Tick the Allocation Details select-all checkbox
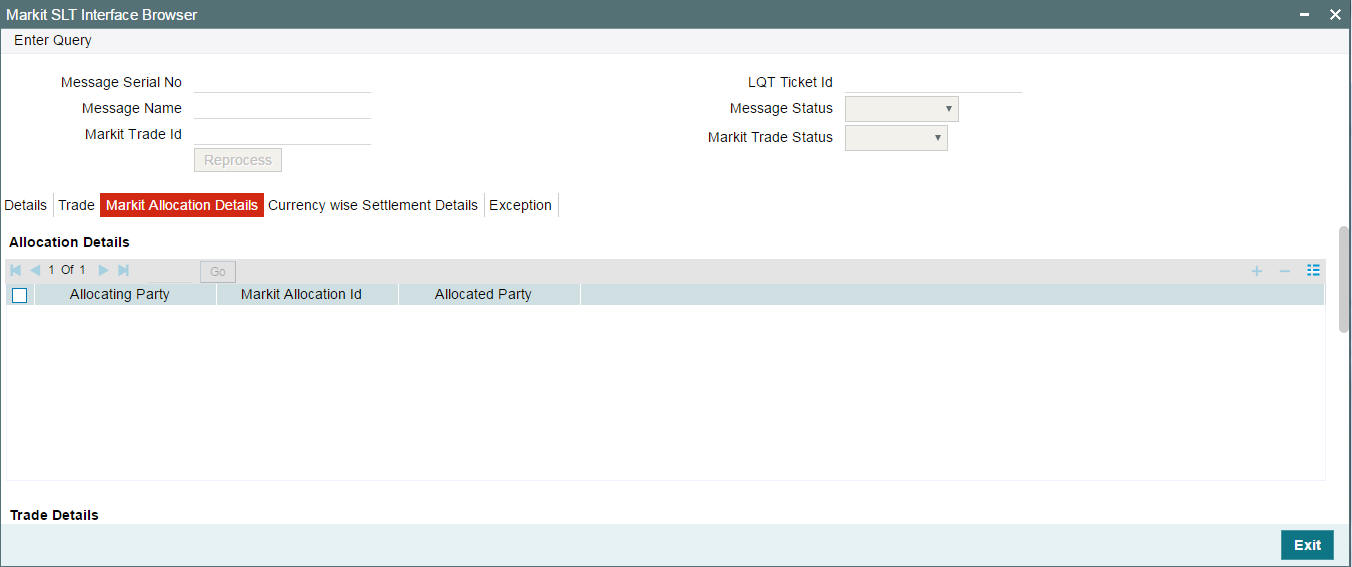This screenshot has height=567, width=1352. pyautogui.click(x=20, y=295)
